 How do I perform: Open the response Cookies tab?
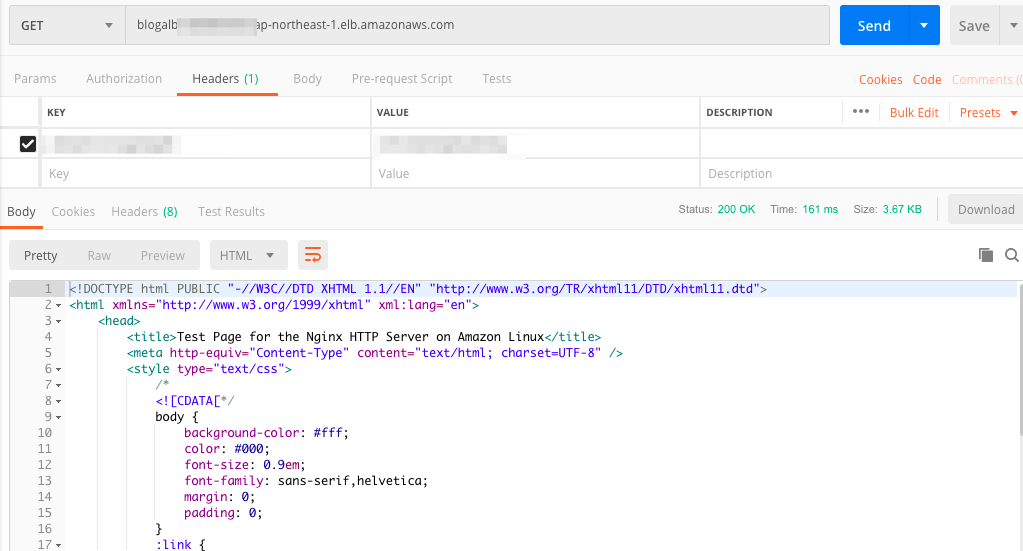click(73, 211)
